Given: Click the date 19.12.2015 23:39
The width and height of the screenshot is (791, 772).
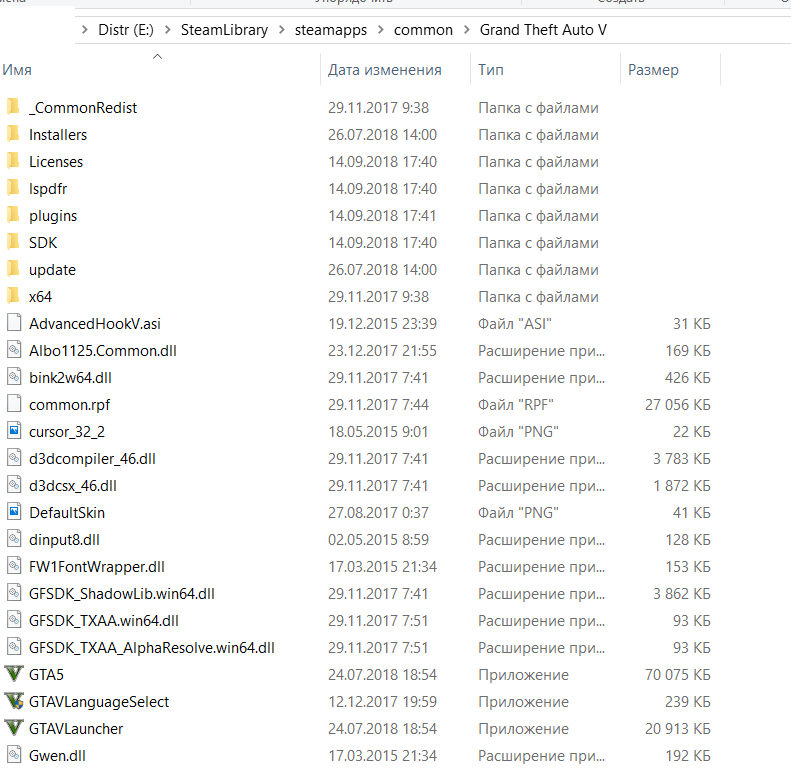Looking at the screenshot, I should click(382, 323).
